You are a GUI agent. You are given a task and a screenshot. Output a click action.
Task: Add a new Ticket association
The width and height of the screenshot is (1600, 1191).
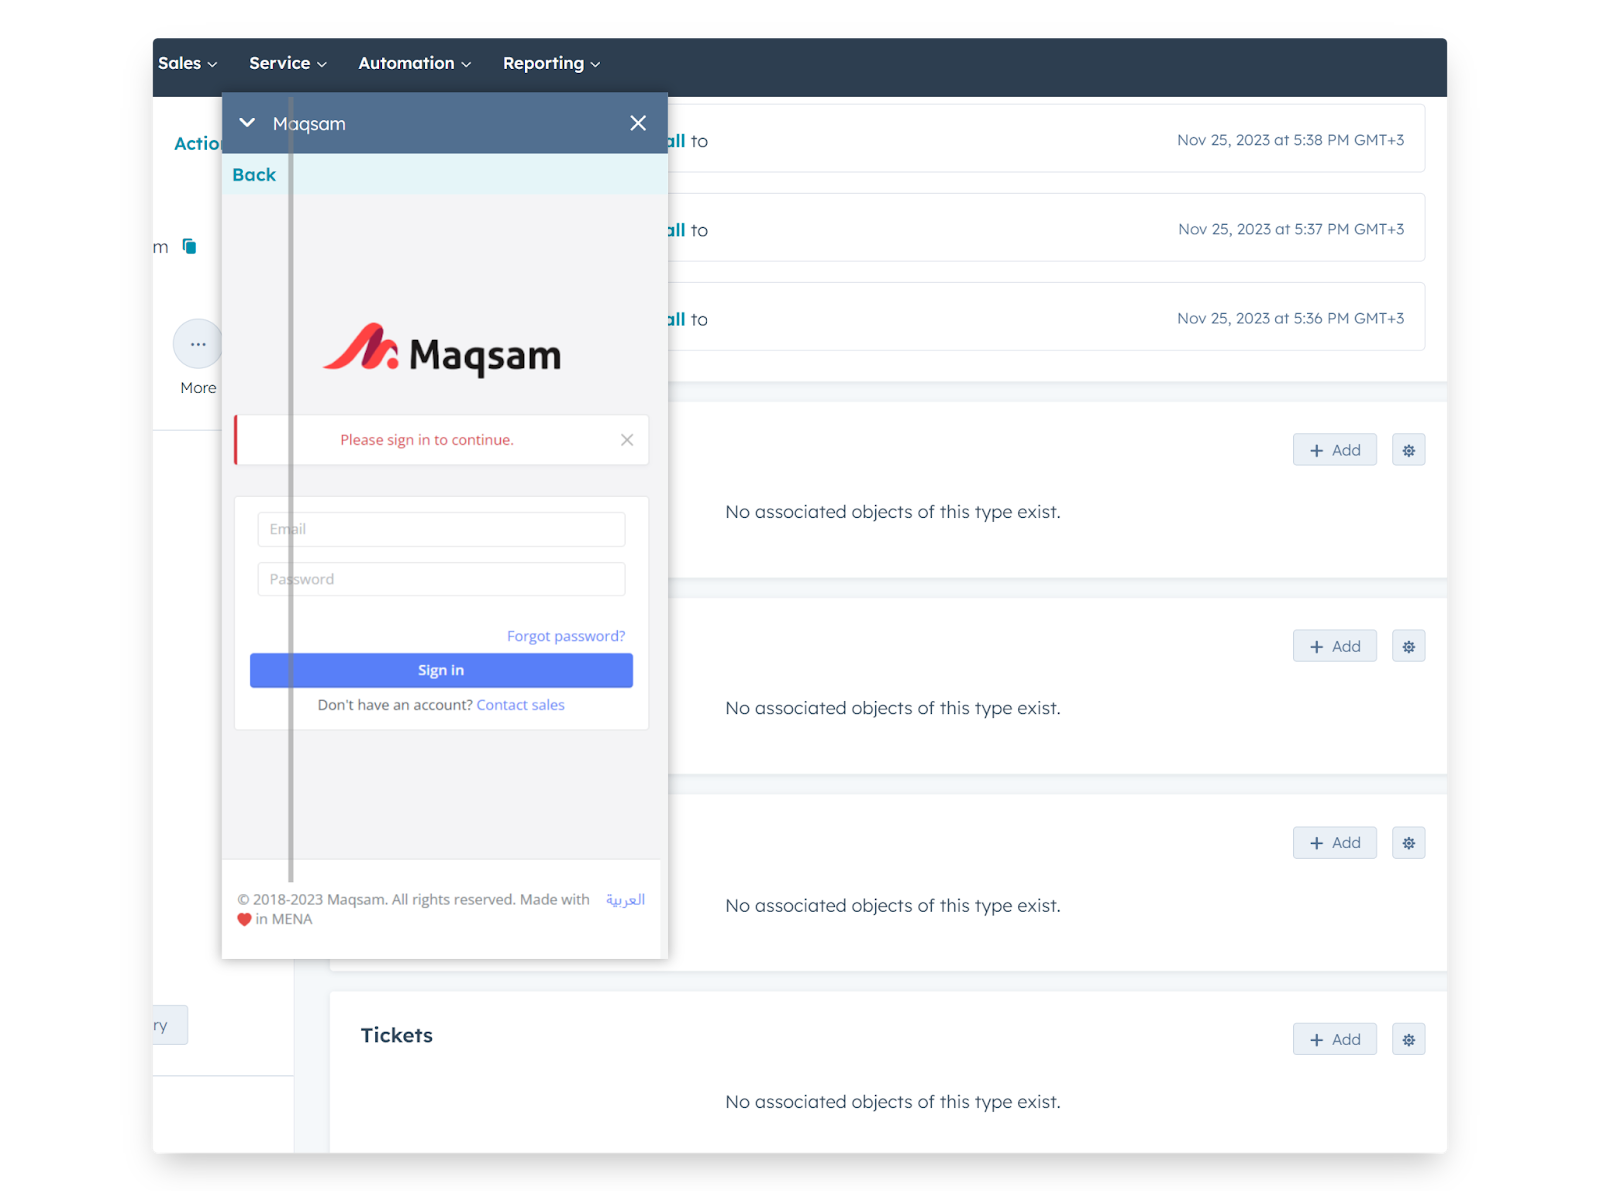[1334, 1040]
